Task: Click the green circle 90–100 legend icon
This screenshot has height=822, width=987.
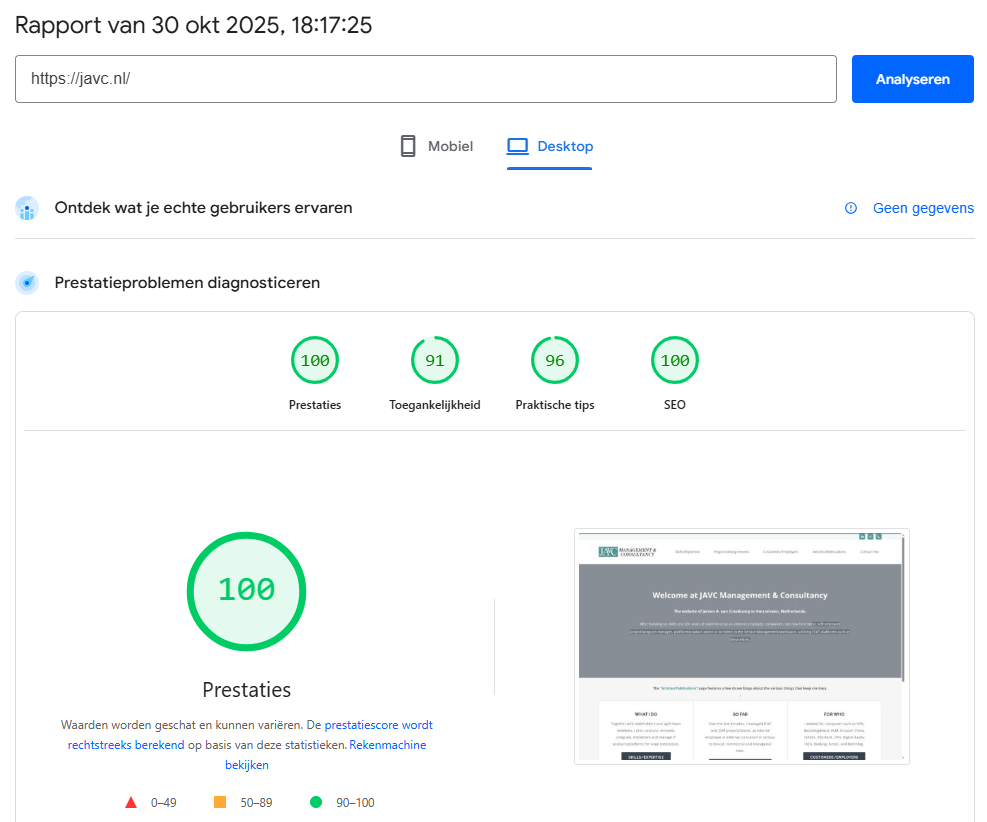Action: pos(316,802)
